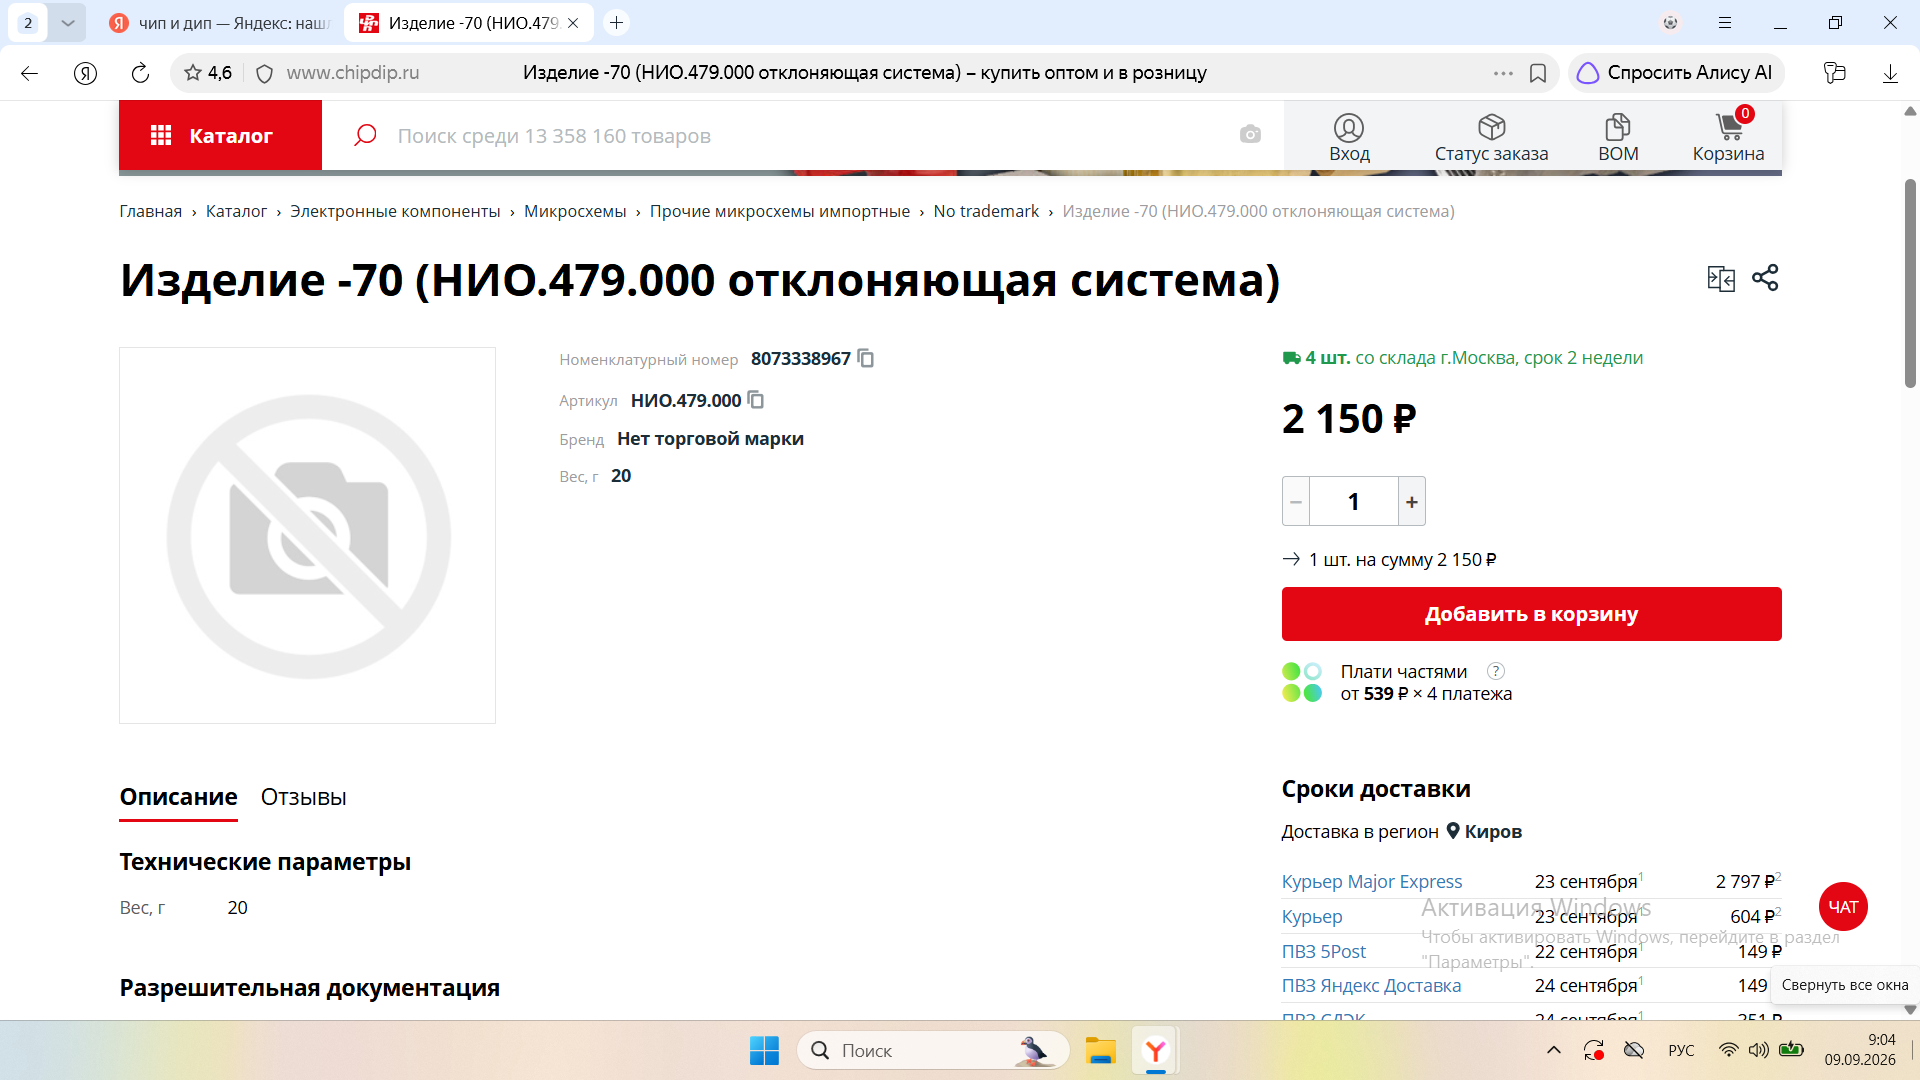Switch to the Отзывы tab

(304, 797)
